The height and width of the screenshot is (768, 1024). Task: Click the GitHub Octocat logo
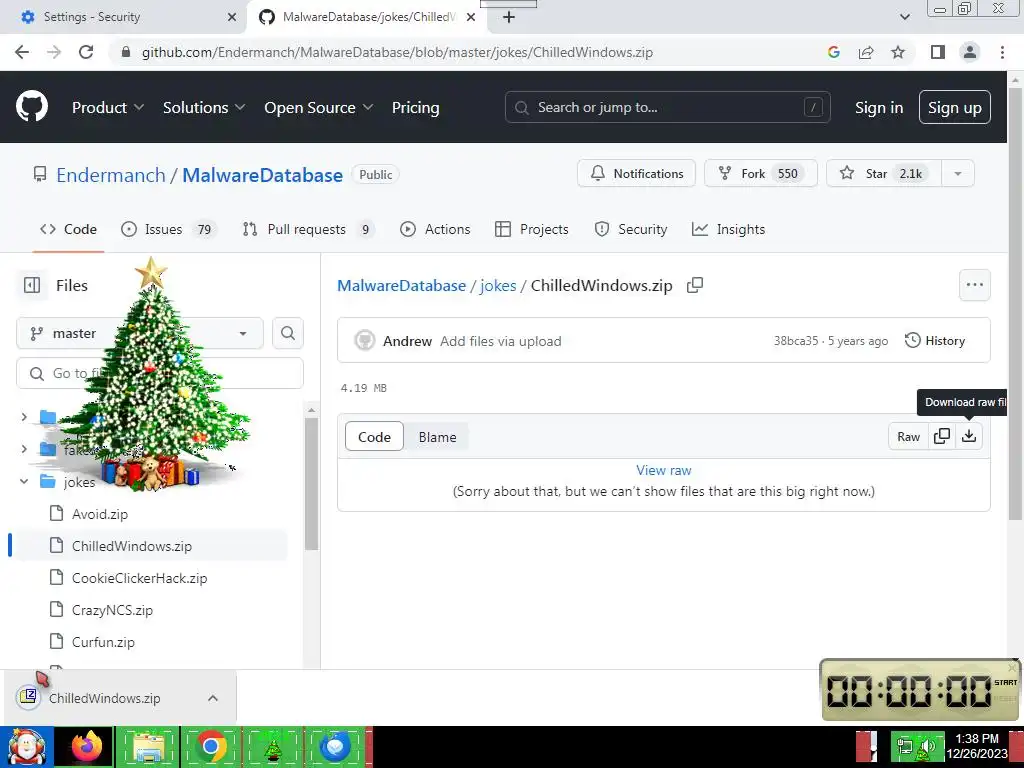pyautogui.click(x=31, y=107)
